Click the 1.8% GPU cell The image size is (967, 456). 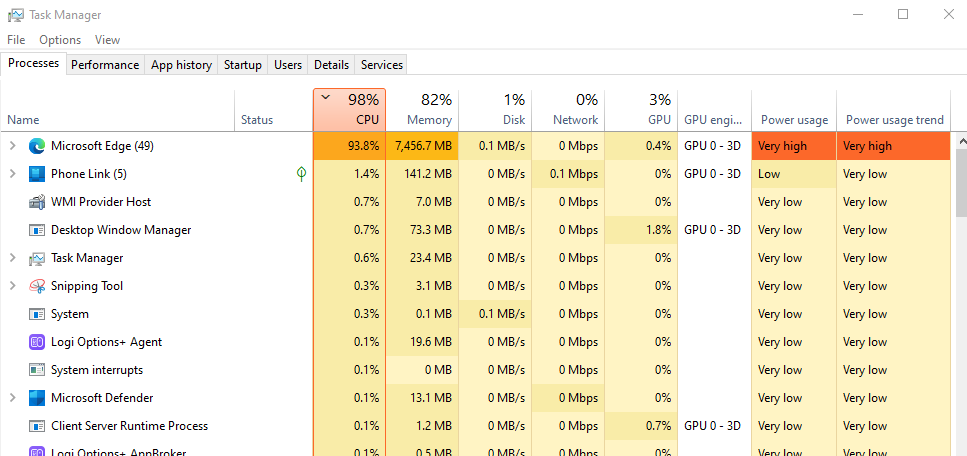tap(641, 230)
